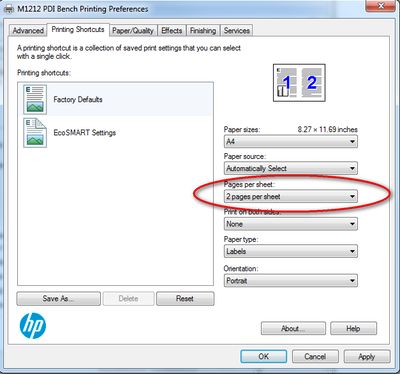Viewport: 400px width, 374px height.
Task: Change the Orientation Portrait dropdown
Action: (x=291, y=281)
